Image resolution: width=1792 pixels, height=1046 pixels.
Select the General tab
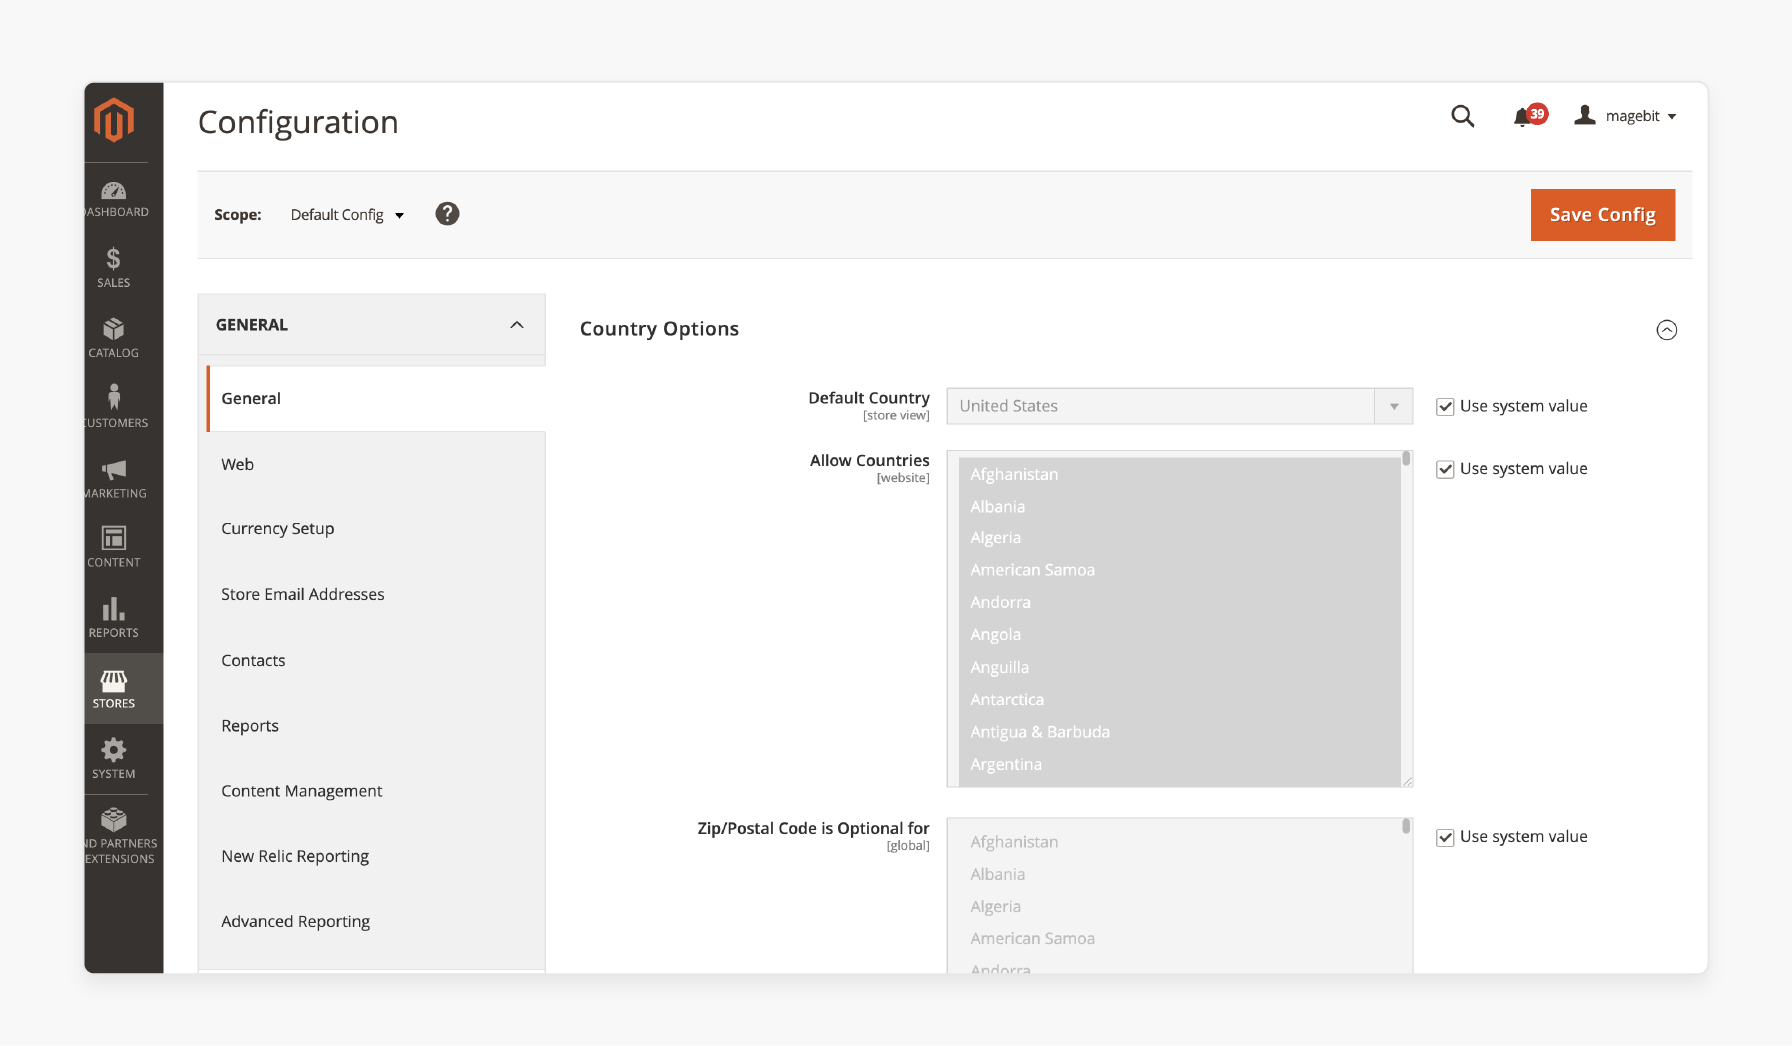point(376,398)
